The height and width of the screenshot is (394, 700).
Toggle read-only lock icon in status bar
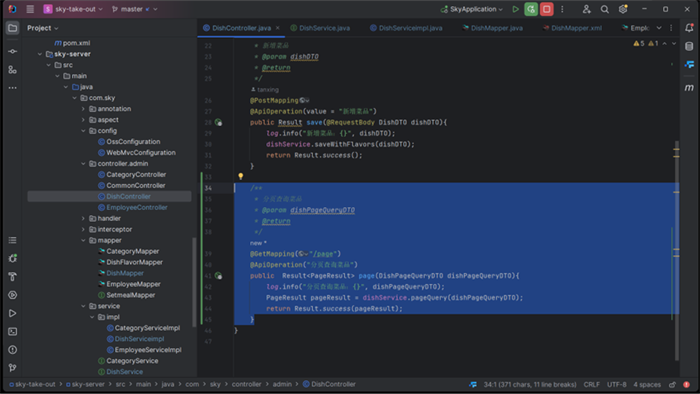(x=672, y=384)
